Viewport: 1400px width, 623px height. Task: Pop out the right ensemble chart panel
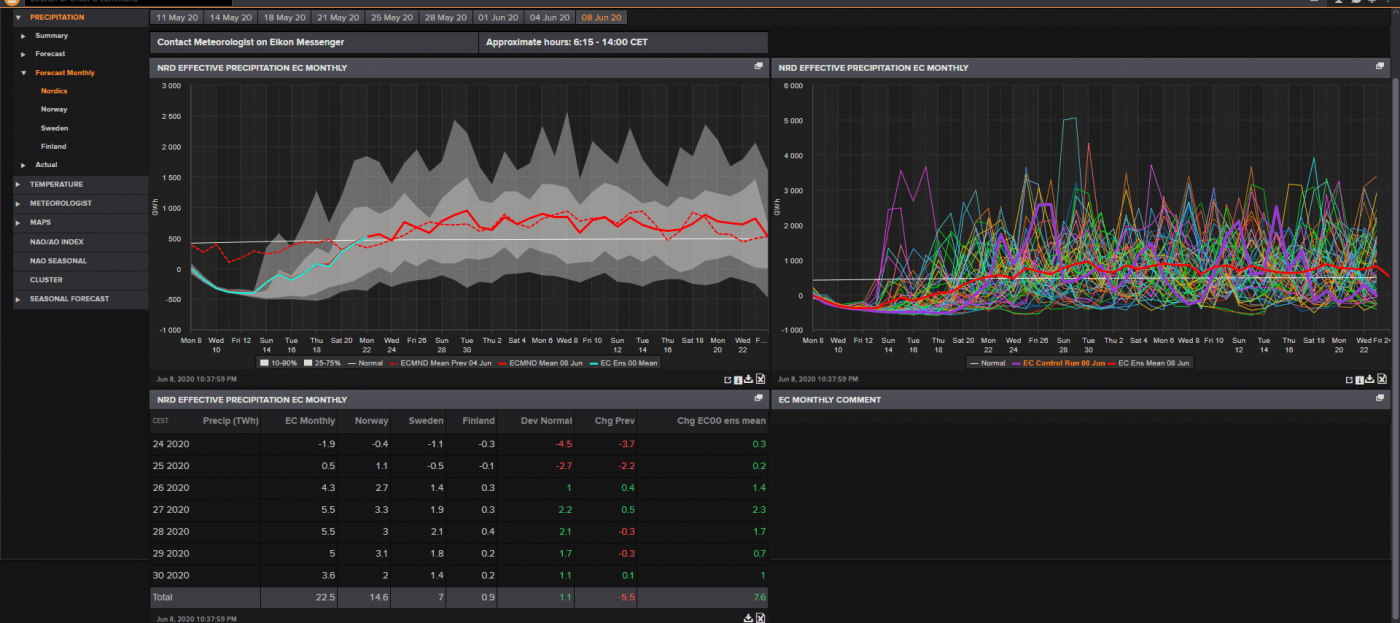[1381, 66]
